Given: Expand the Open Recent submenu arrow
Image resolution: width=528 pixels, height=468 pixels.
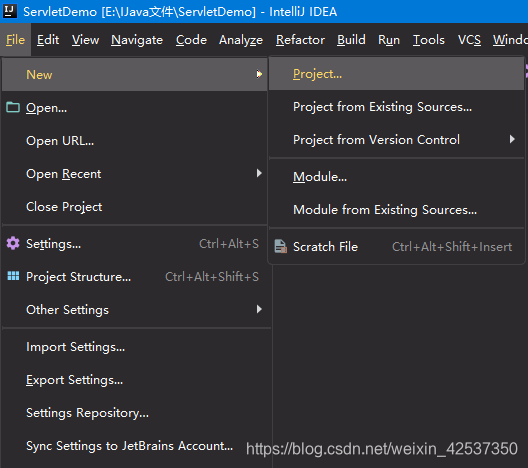Looking at the screenshot, I should pos(259,173).
